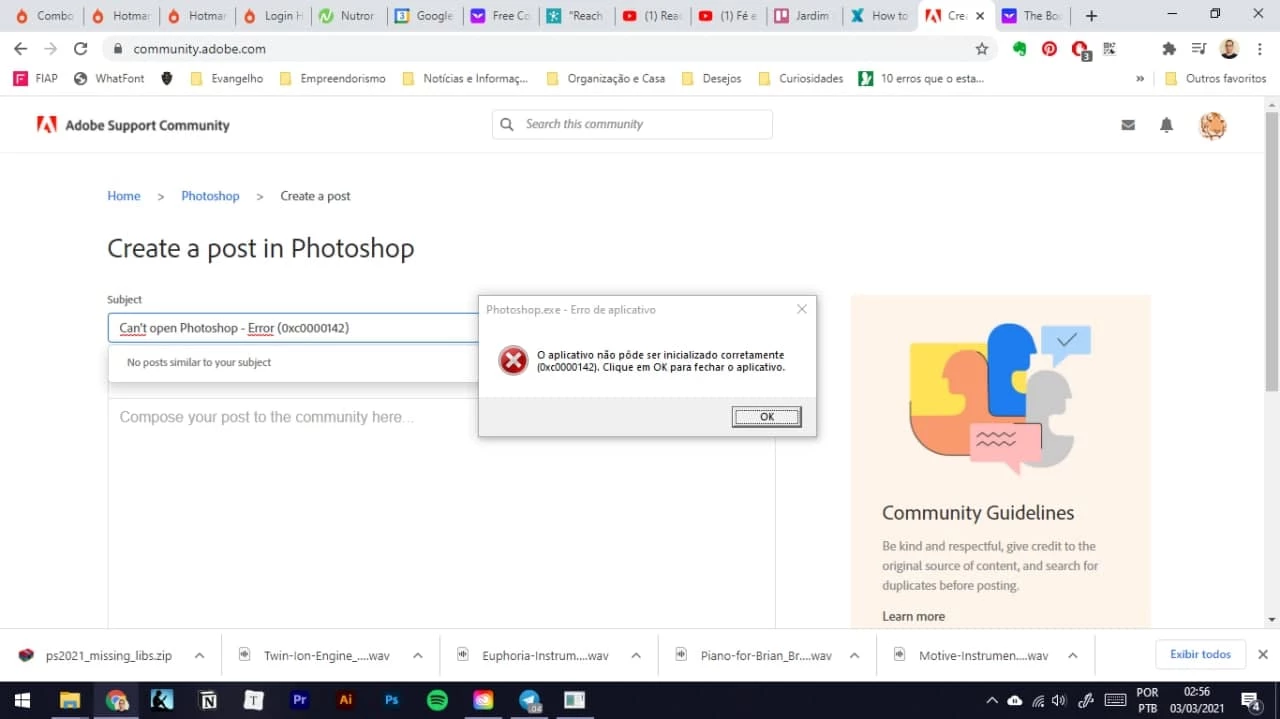
Task: Expand options for ps2021_missing_libs.zip download
Action: click(x=199, y=656)
